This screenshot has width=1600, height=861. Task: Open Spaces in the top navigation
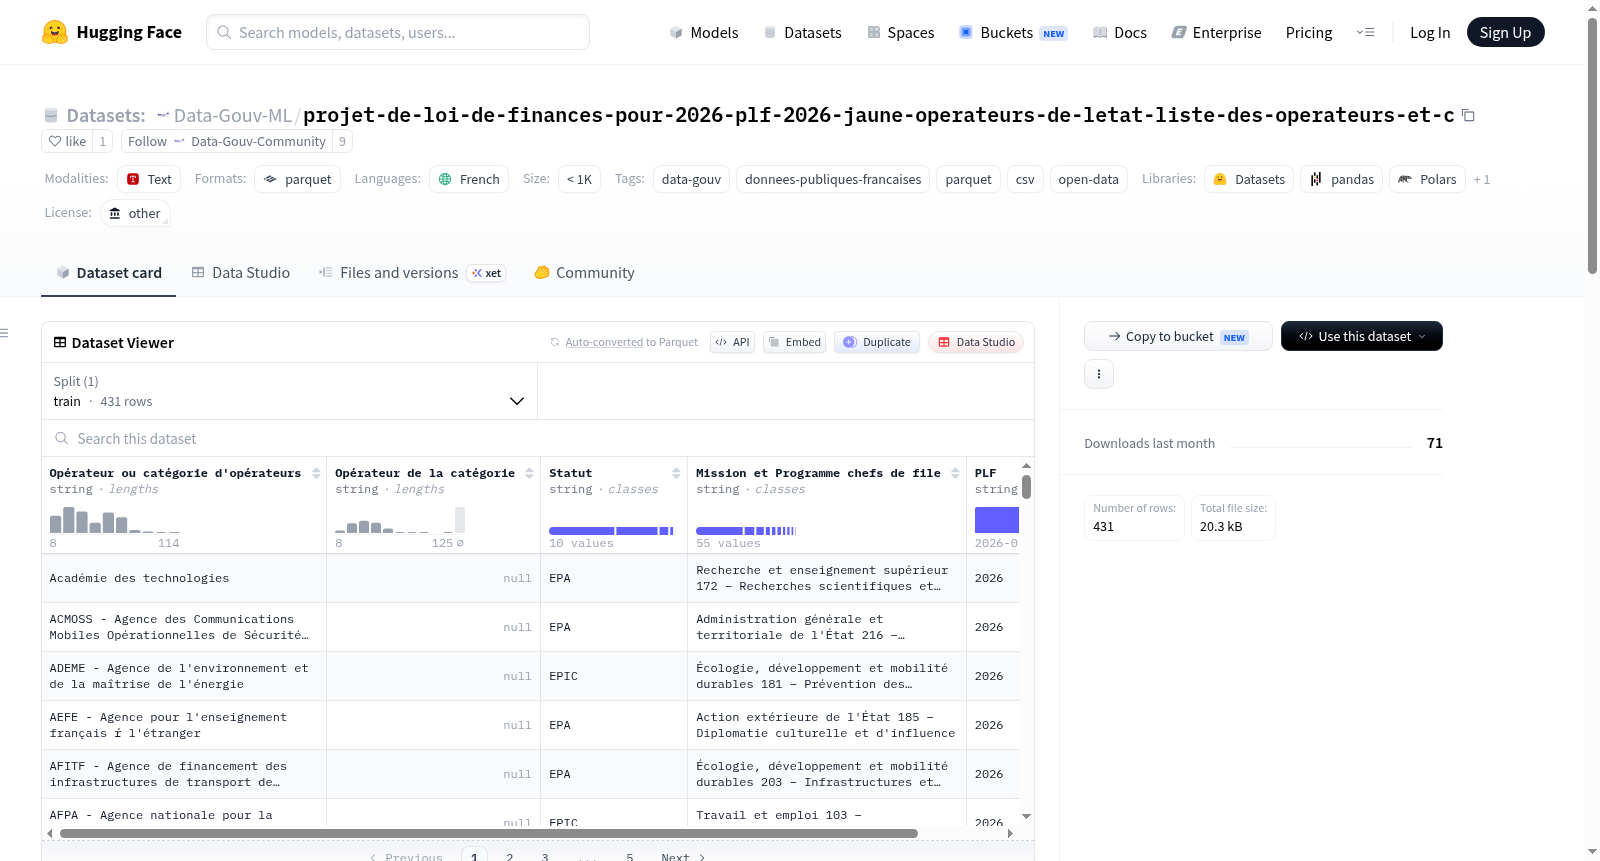click(x=901, y=32)
